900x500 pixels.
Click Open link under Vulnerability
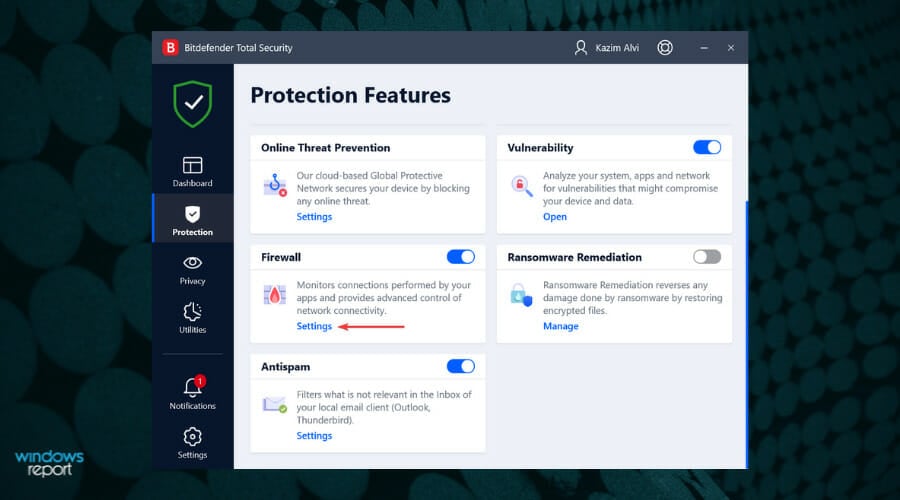[554, 216]
